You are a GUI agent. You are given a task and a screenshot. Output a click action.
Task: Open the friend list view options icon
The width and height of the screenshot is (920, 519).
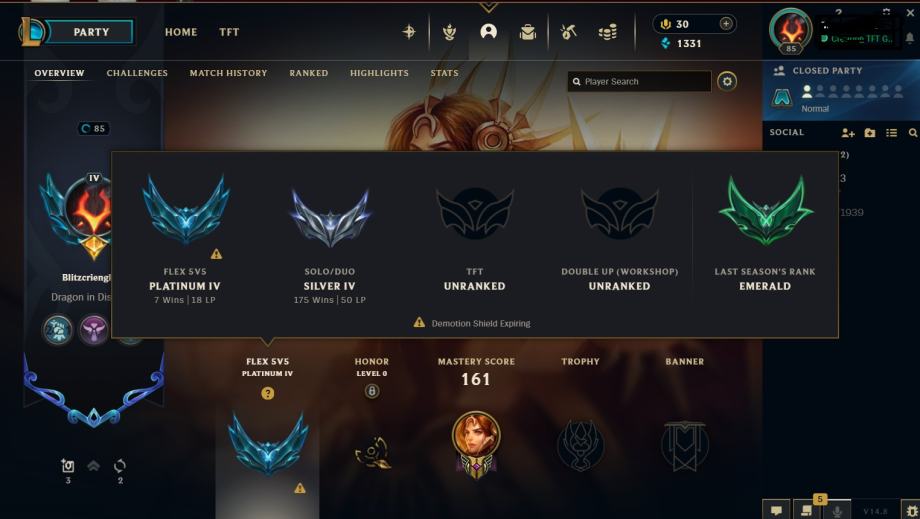pos(891,133)
